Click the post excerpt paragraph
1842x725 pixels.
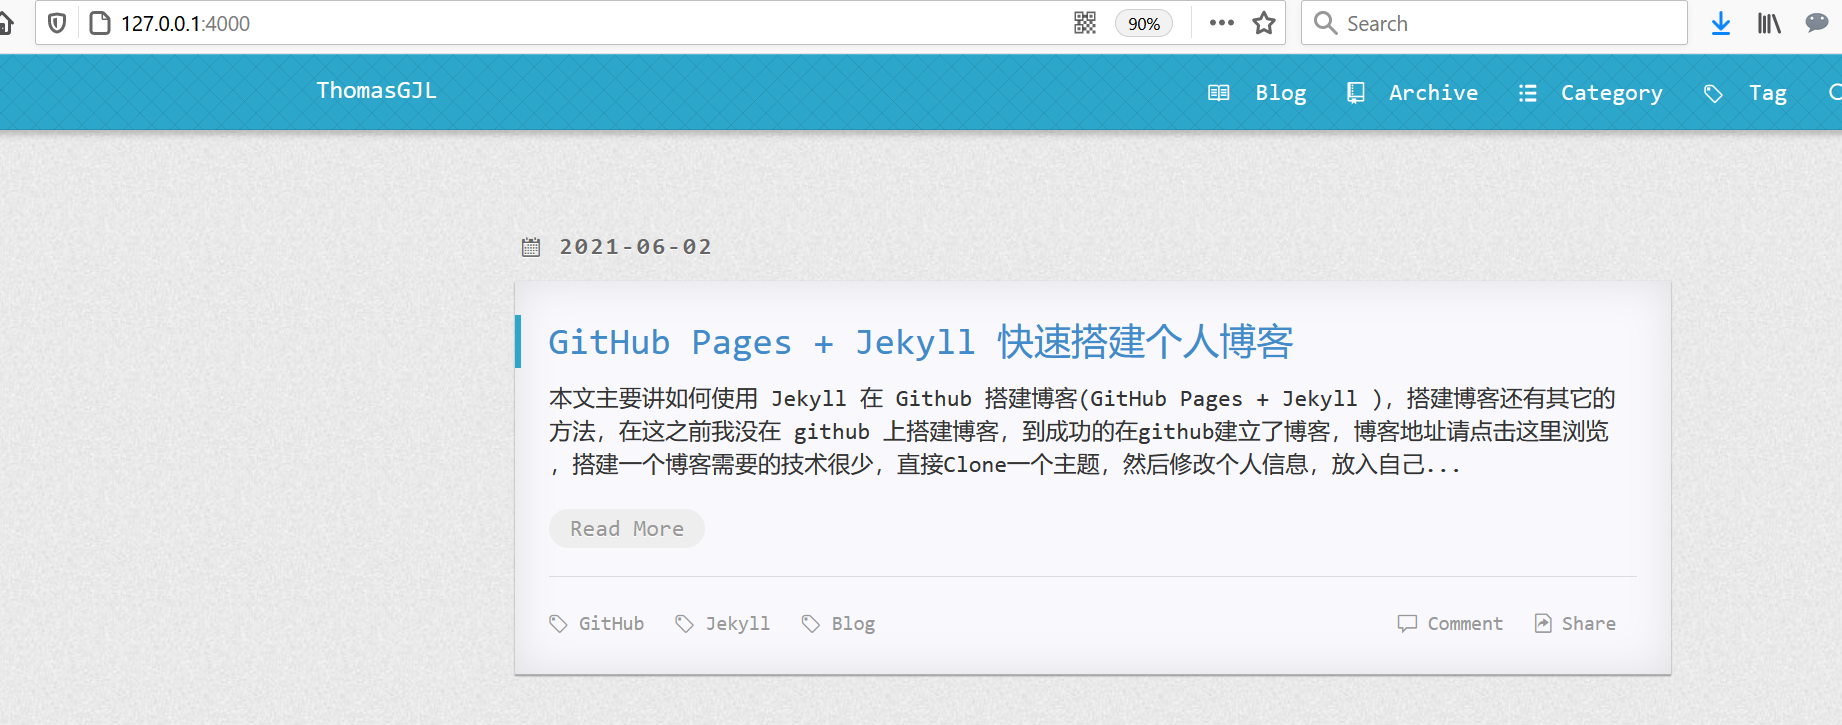1082,431
